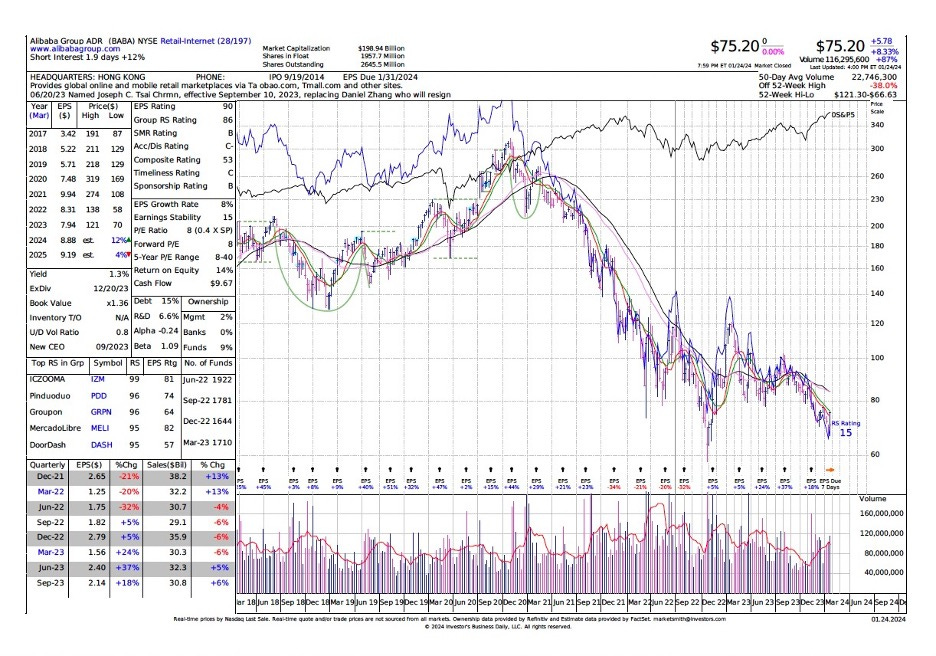Select the Jun-22 1922 funds count
Viewport: 936px width, 656px height.
[208, 380]
